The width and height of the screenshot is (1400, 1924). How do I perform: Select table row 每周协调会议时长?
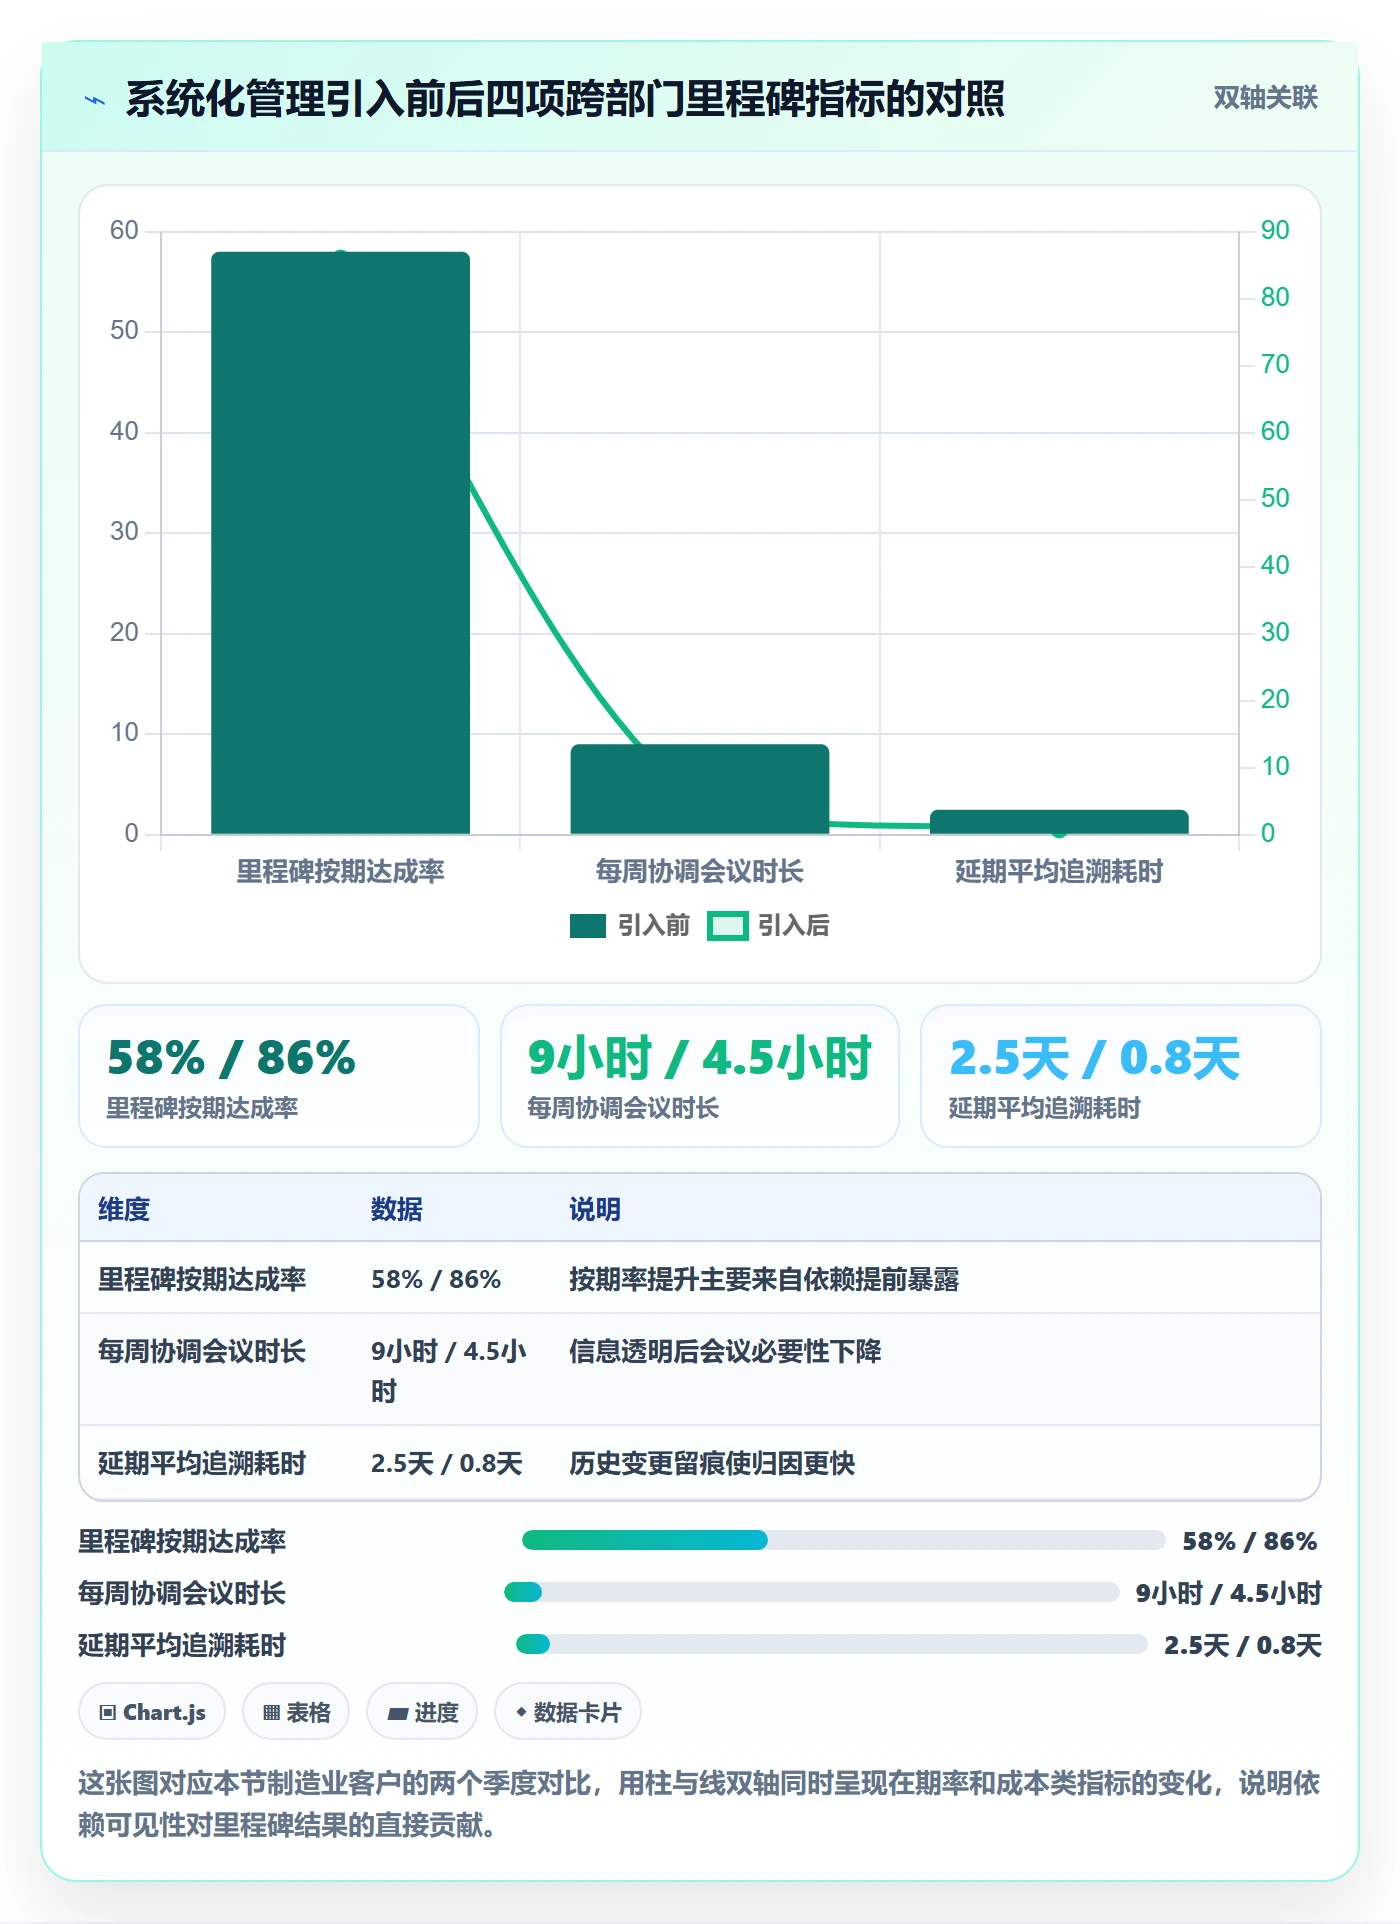pos(700,1369)
